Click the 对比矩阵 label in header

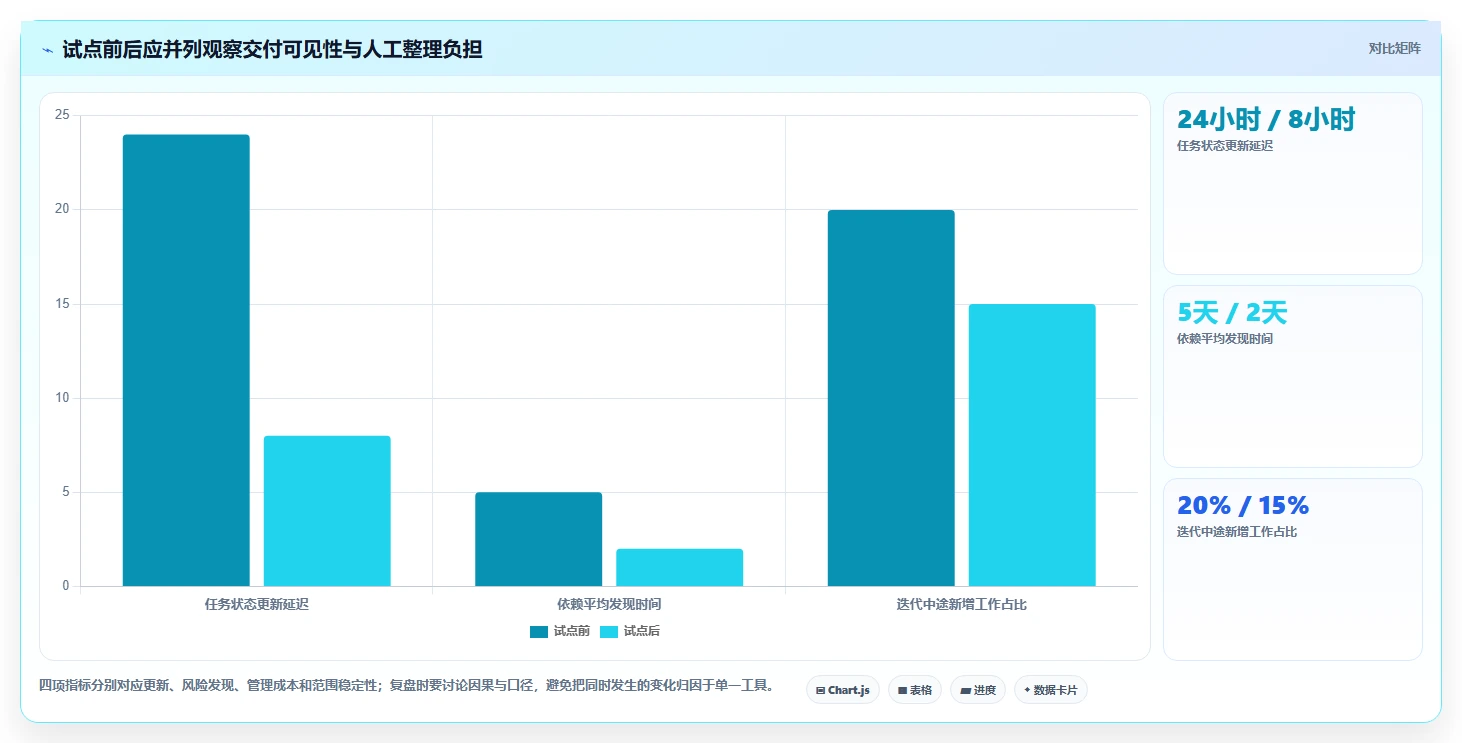pos(1394,48)
